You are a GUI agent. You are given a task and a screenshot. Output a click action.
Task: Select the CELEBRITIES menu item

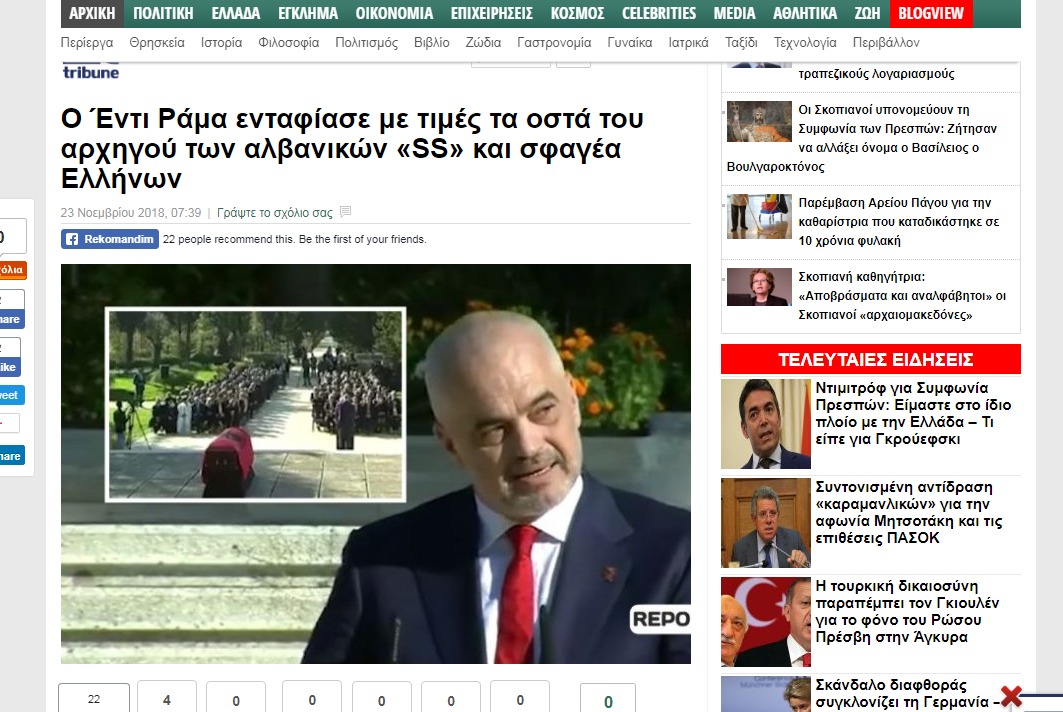coord(658,13)
